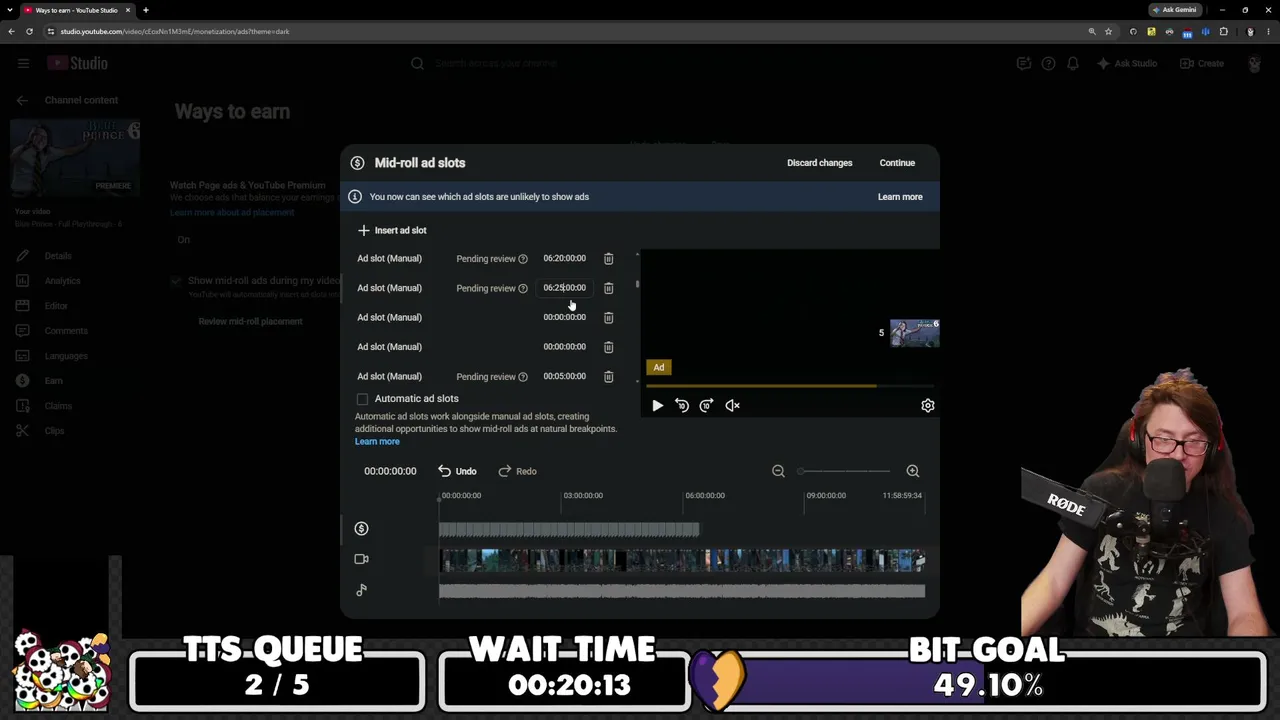Edit the 06:25:00:00 ad slot time
The height and width of the screenshot is (720, 1280).
pos(564,288)
